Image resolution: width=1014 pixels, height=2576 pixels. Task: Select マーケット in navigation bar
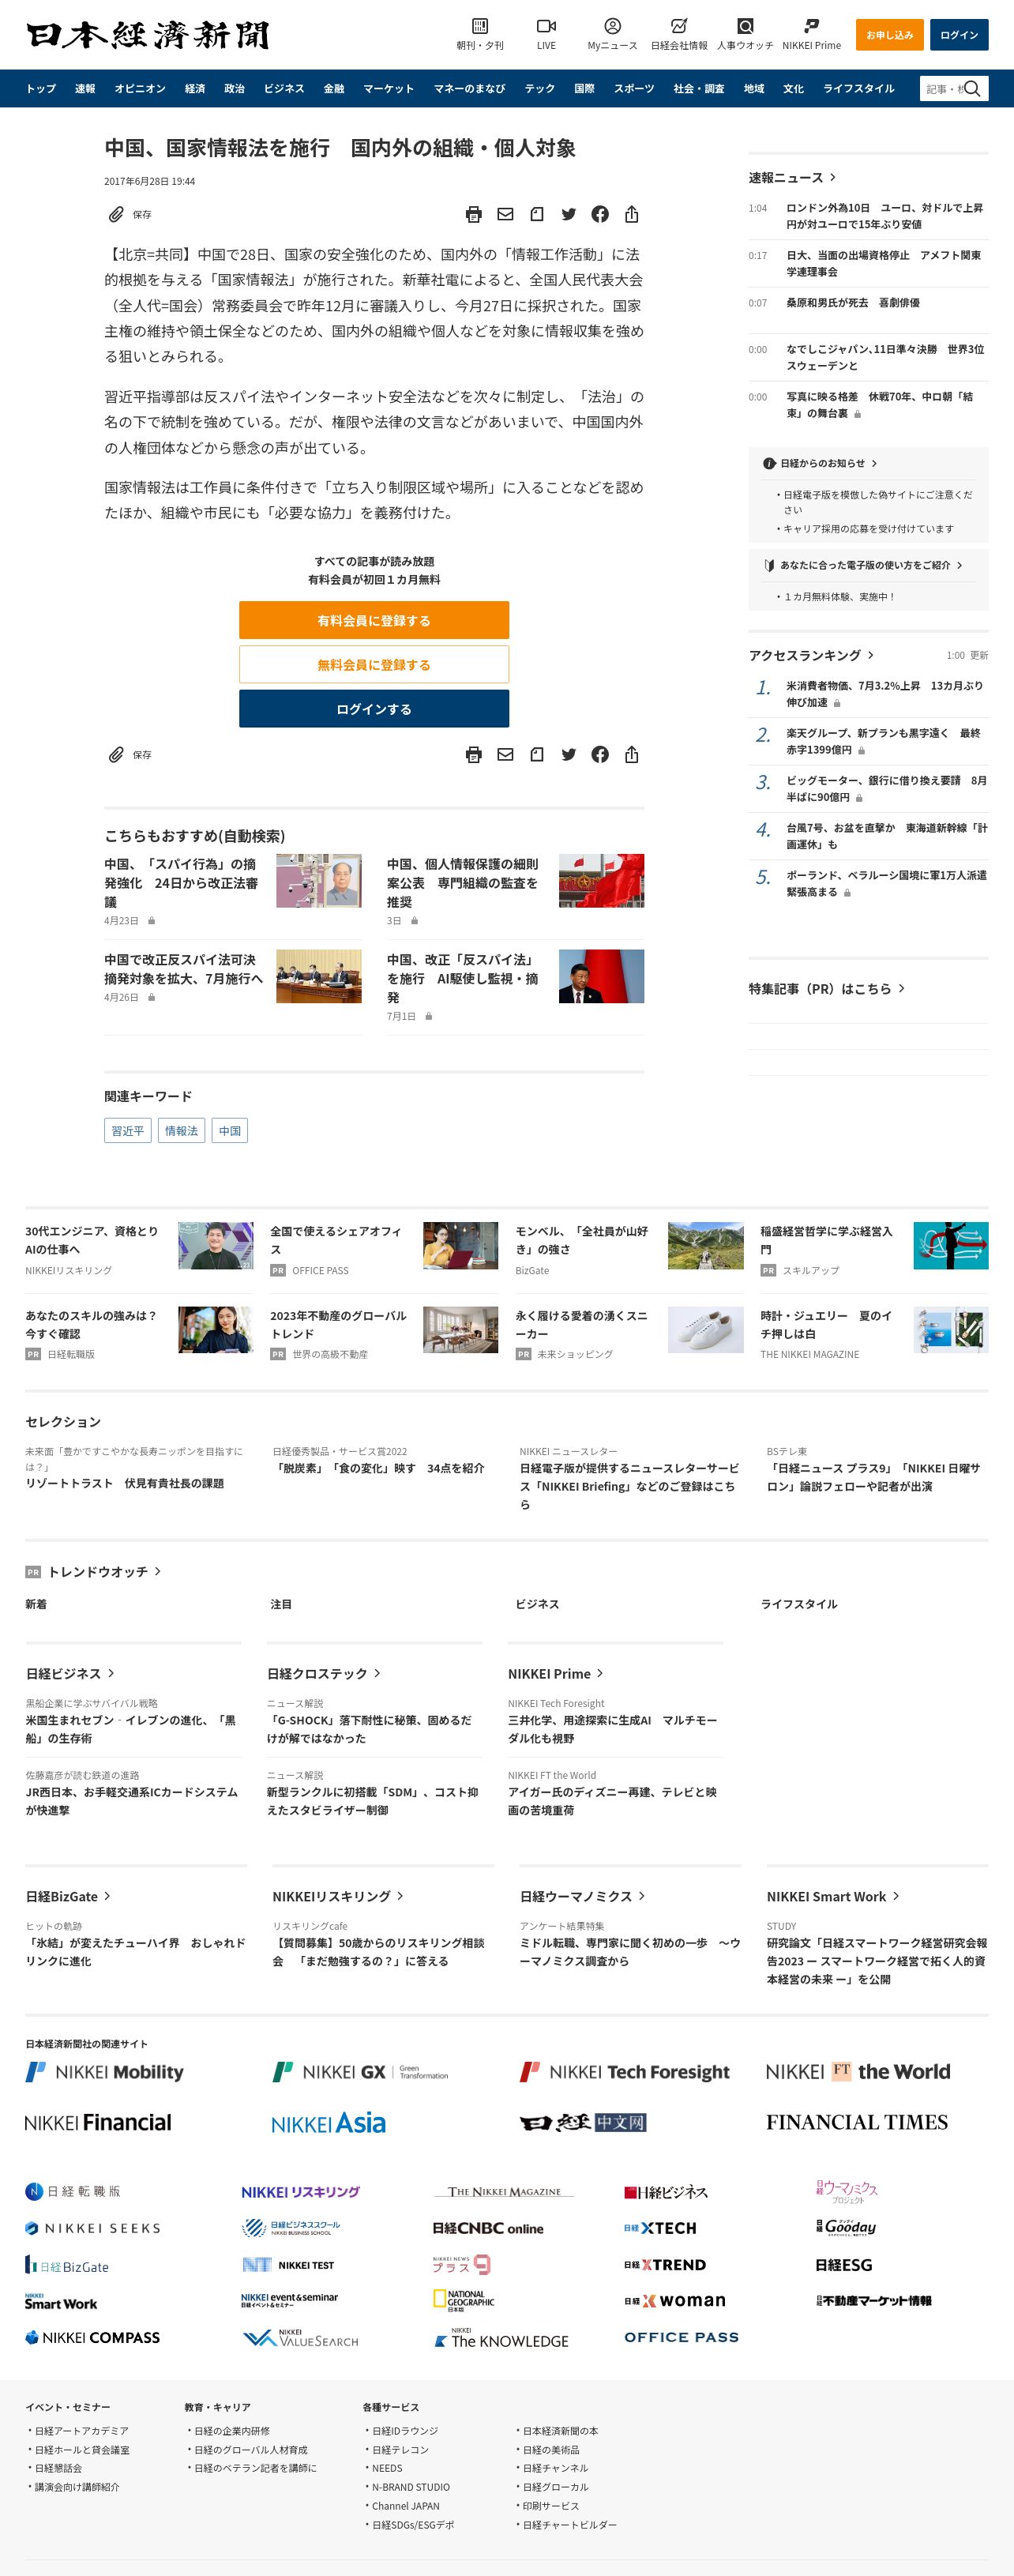click(x=388, y=89)
